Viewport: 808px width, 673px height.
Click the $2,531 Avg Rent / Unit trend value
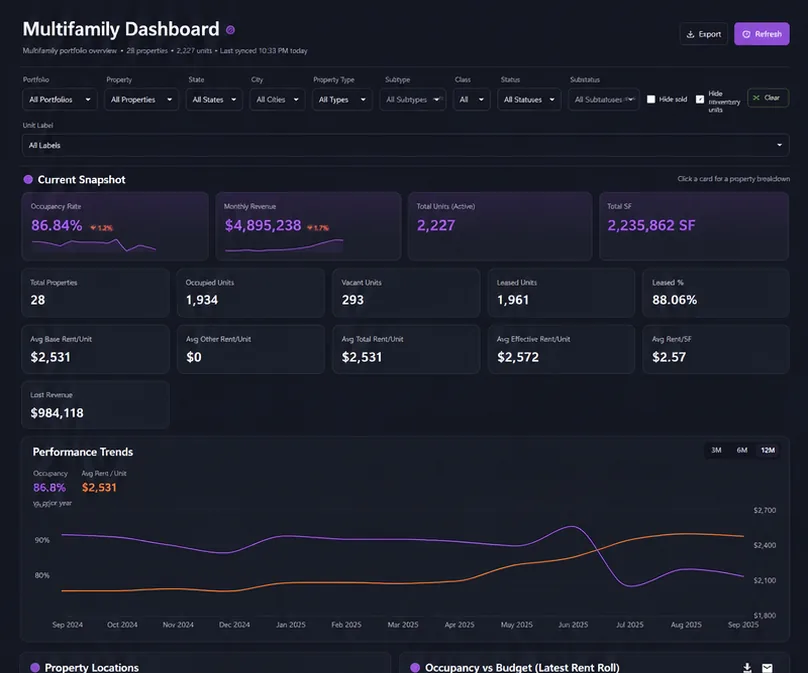click(99, 487)
